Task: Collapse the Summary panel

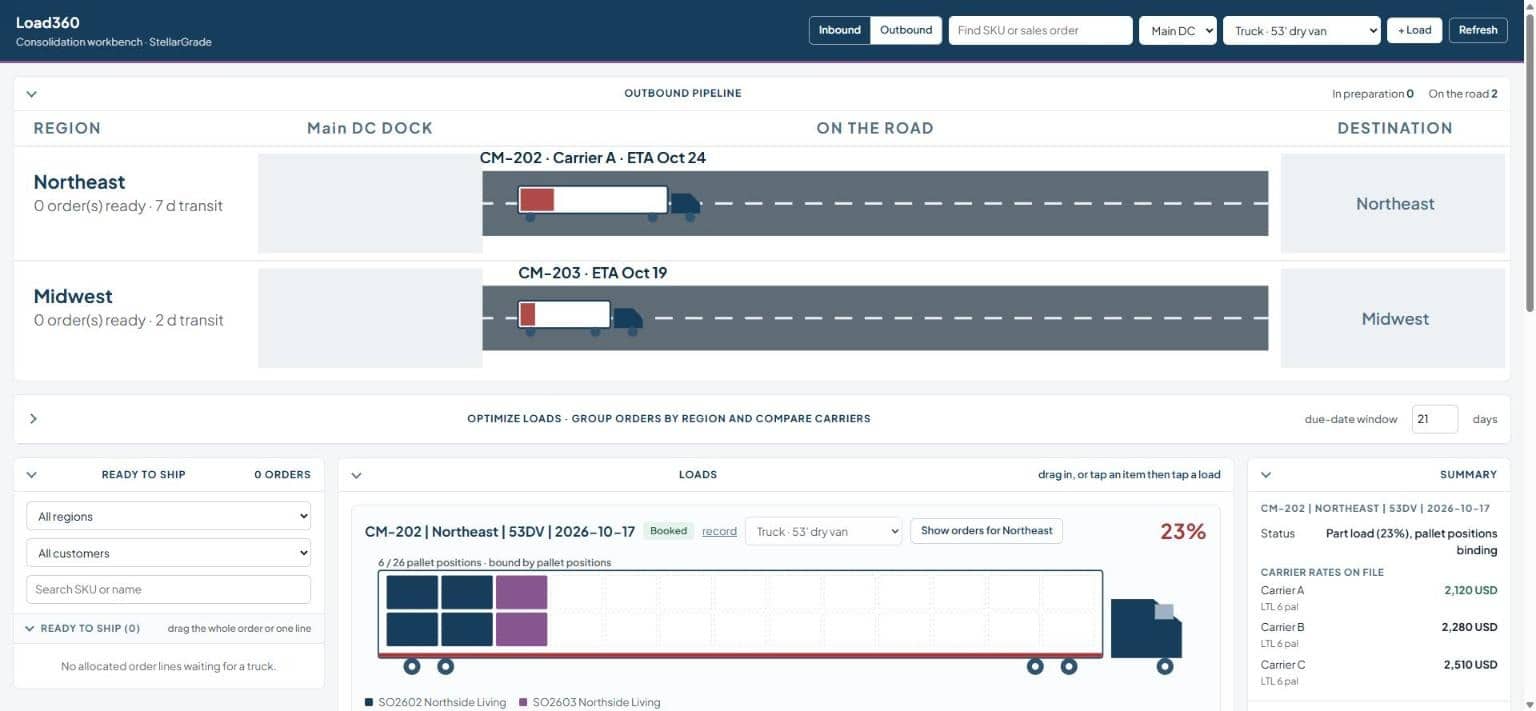Action: click(x=1266, y=475)
